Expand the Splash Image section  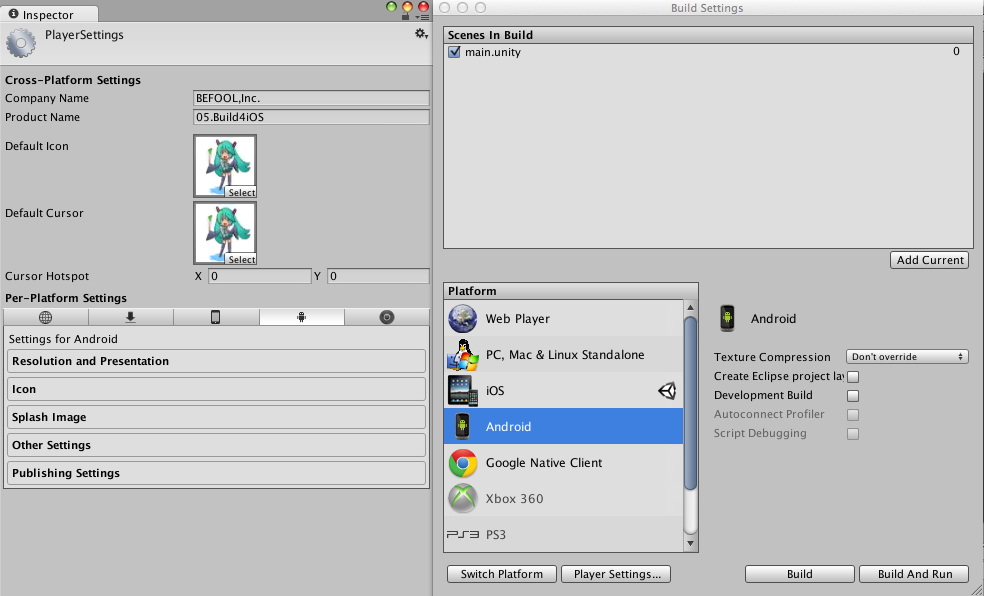click(x=217, y=417)
